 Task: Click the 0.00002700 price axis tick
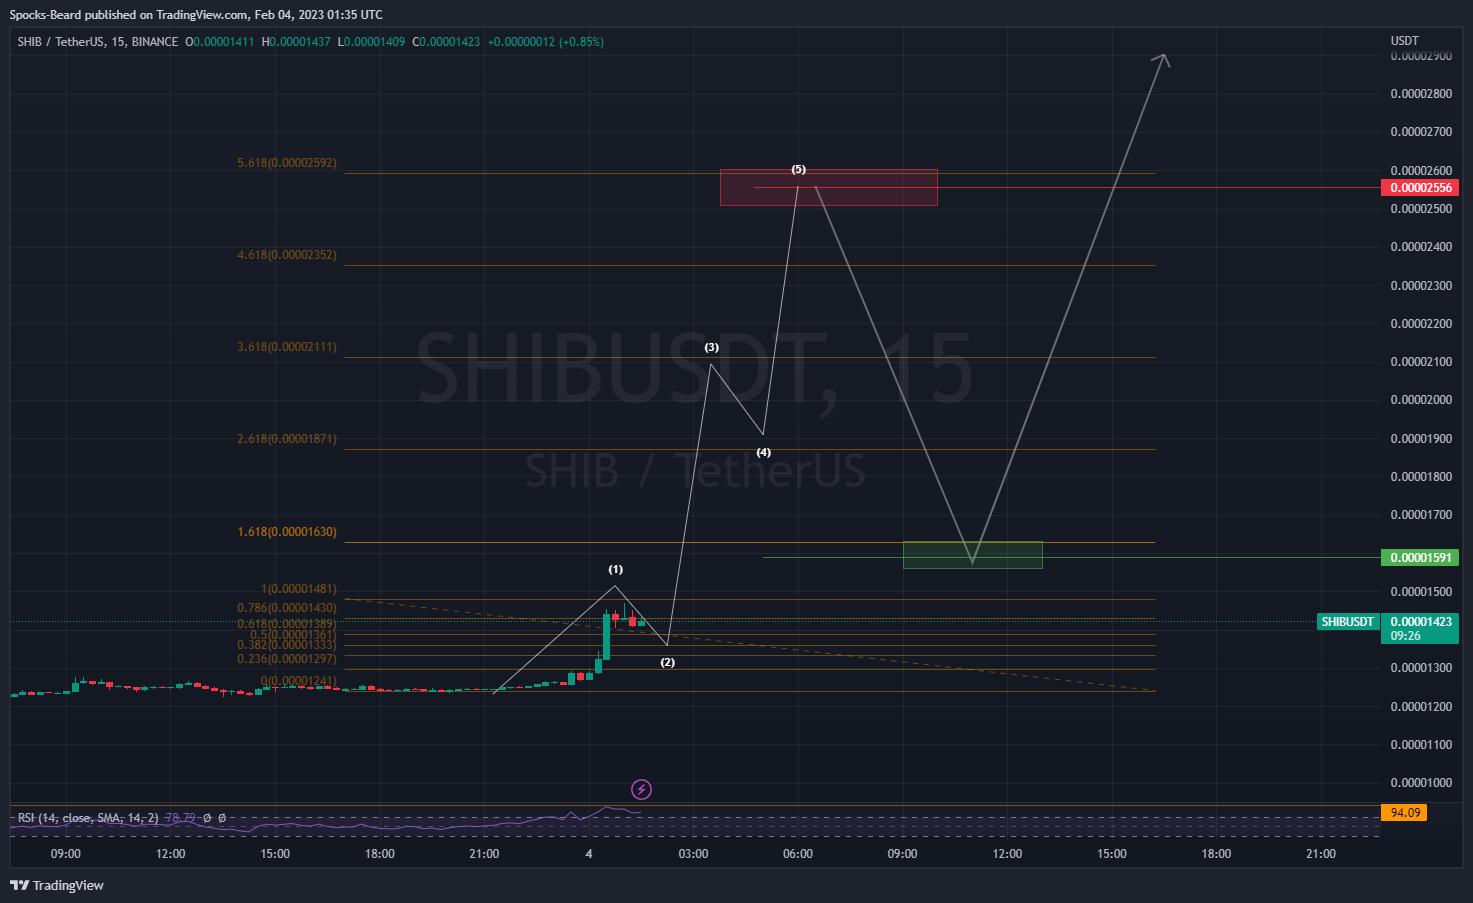click(1421, 132)
